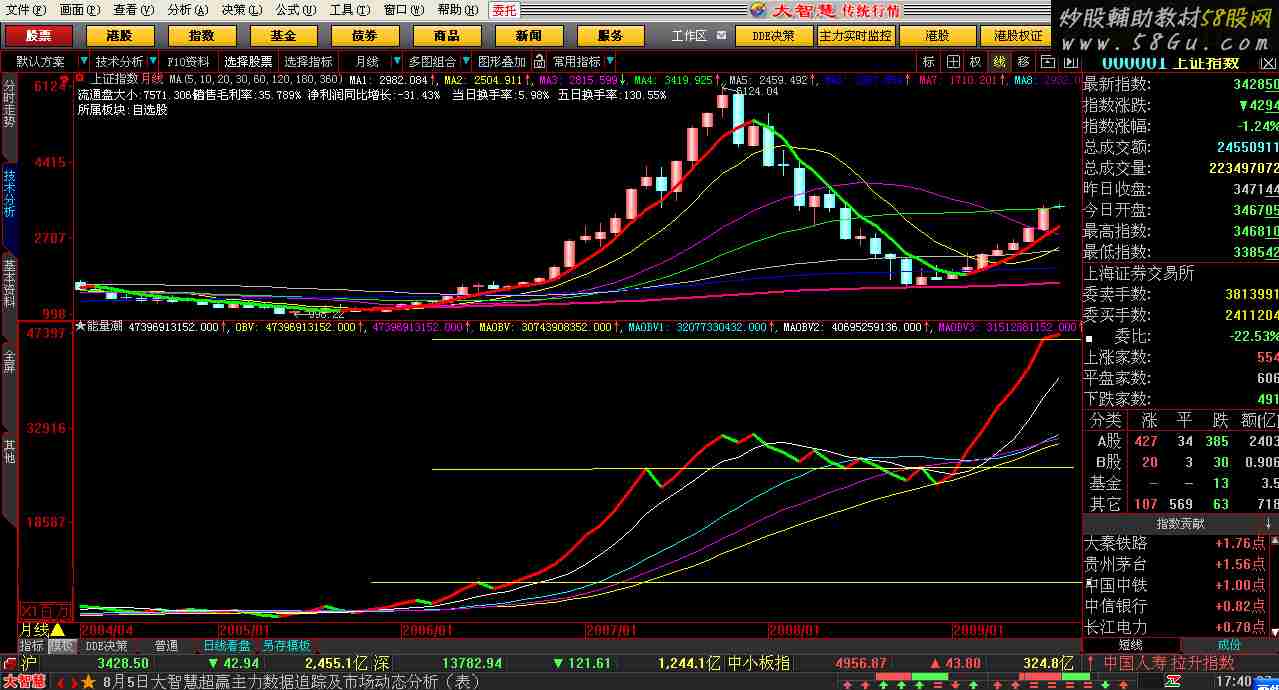Viewport: 1279px width, 690px height.
Task: Click the 主力实时监控 button
Action: point(855,36)
